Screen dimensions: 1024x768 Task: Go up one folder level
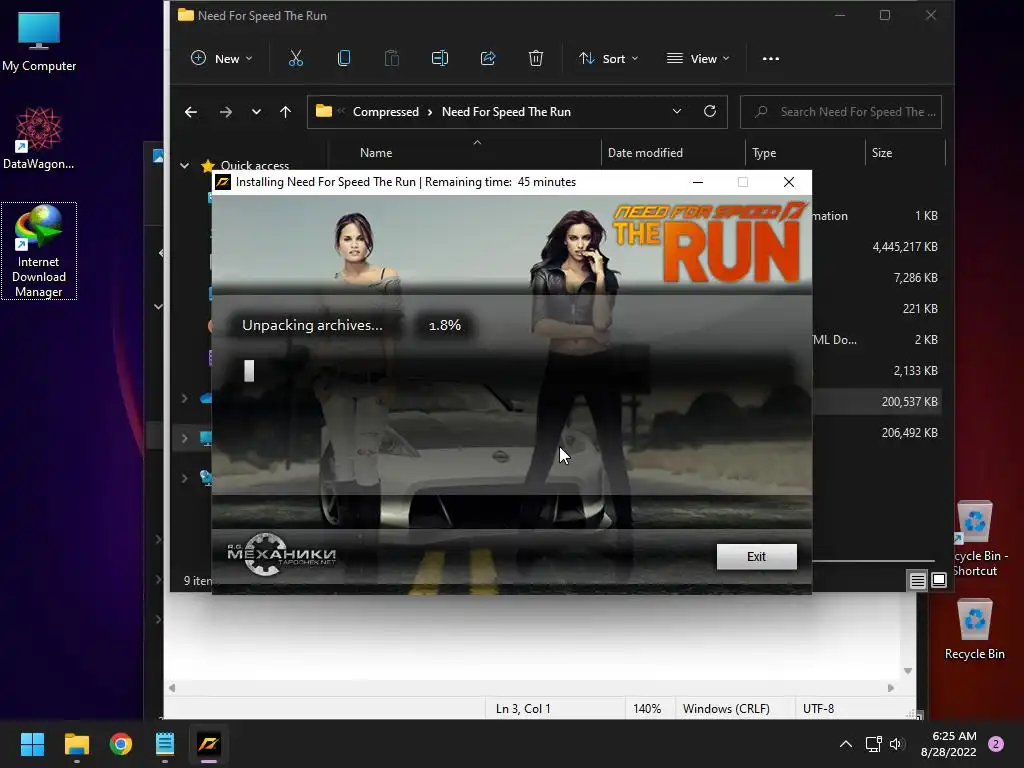pyautogui.click(x=285, y=112)
